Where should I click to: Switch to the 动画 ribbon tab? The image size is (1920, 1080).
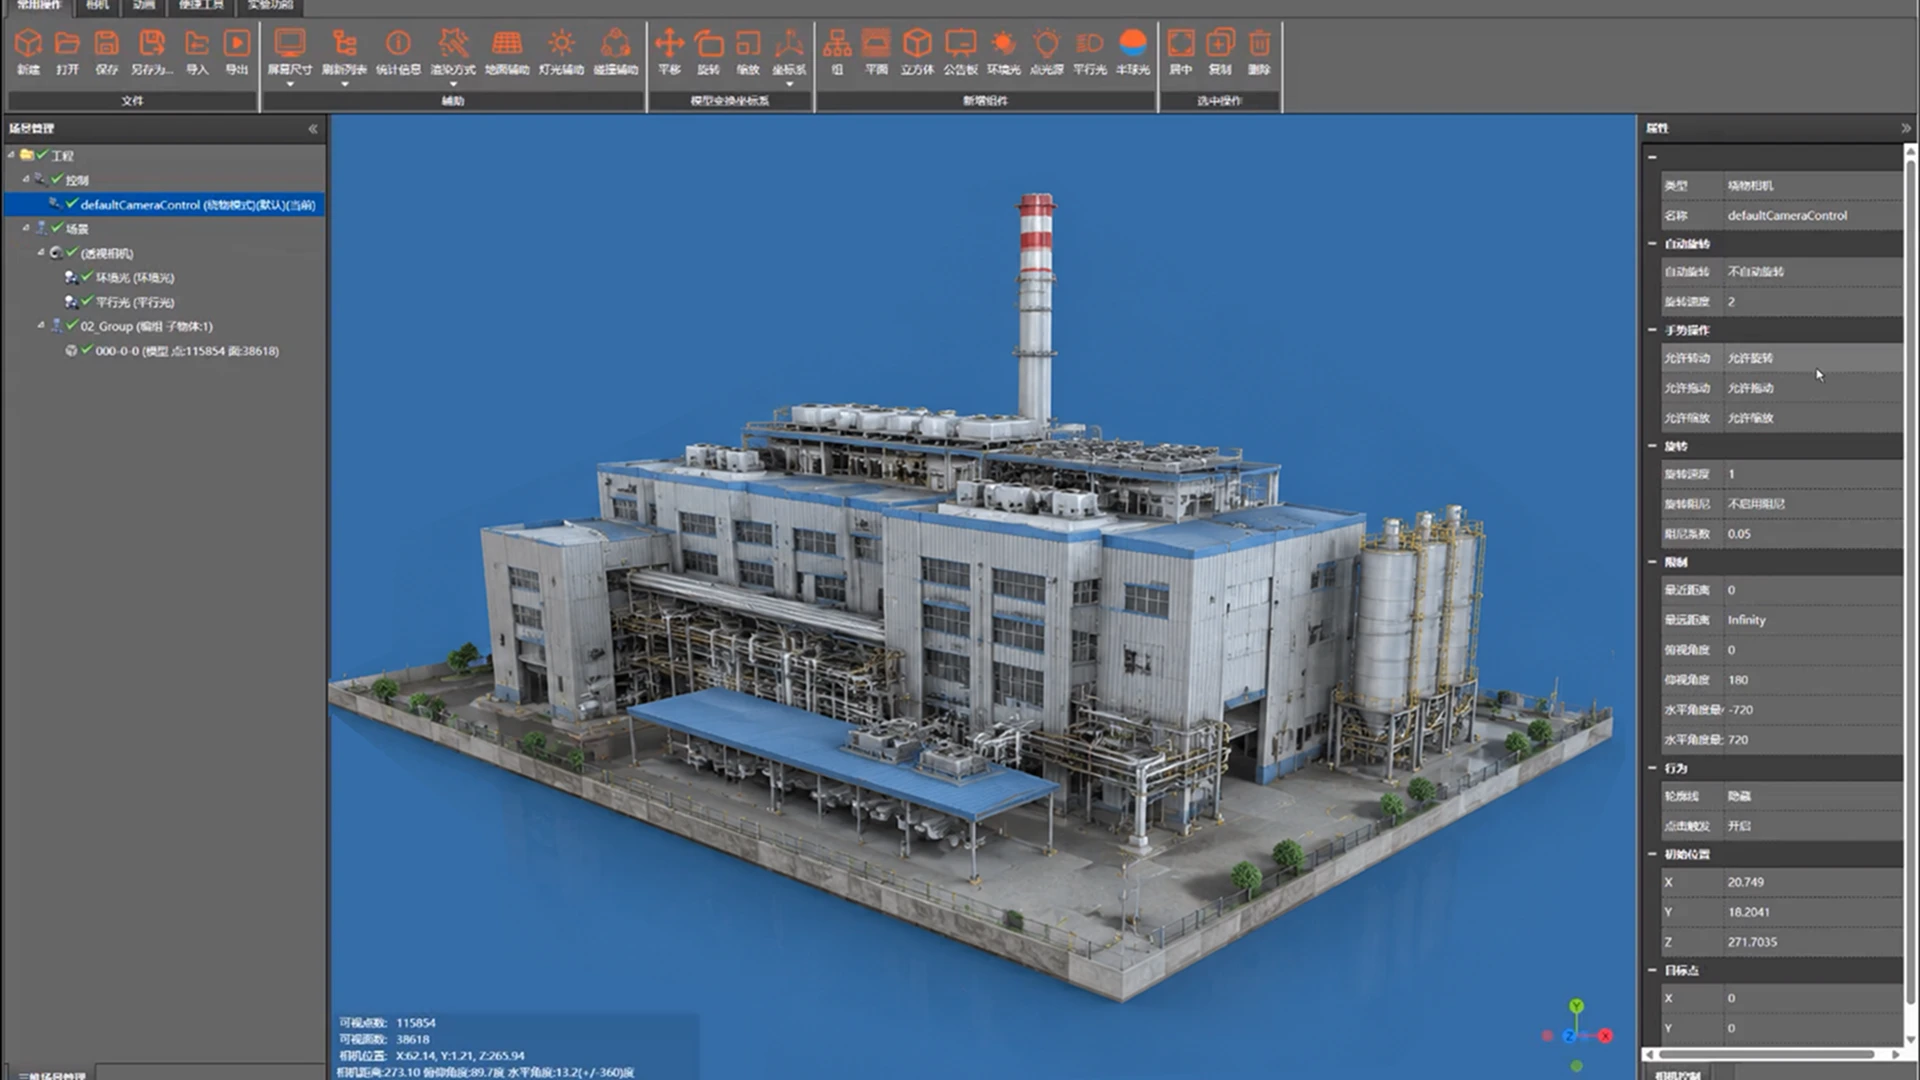click(x=144, y=6)
